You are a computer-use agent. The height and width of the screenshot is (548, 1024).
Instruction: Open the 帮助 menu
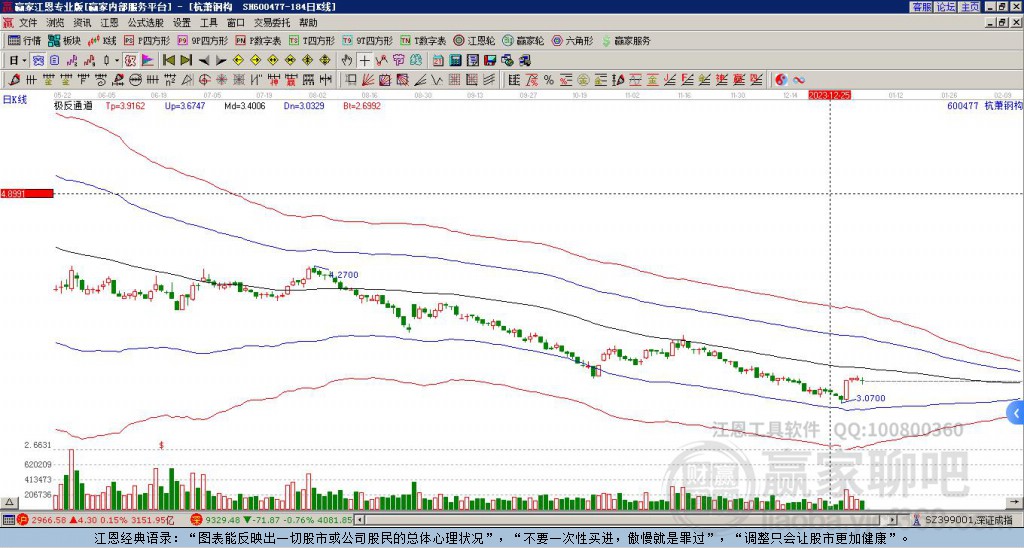pyautogui.click(x=308, y=23)
